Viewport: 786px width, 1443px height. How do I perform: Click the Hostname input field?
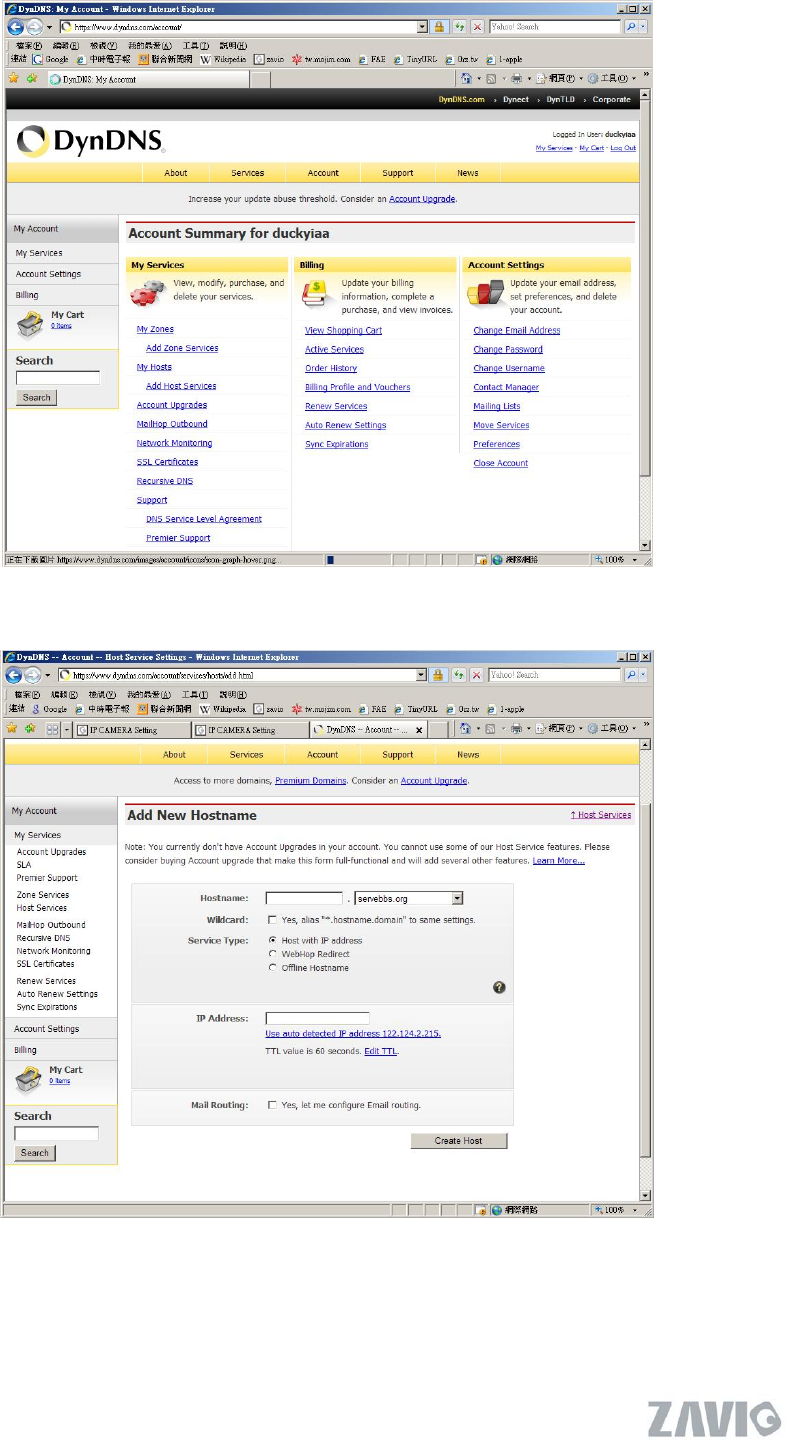click(x=304, y=899)
